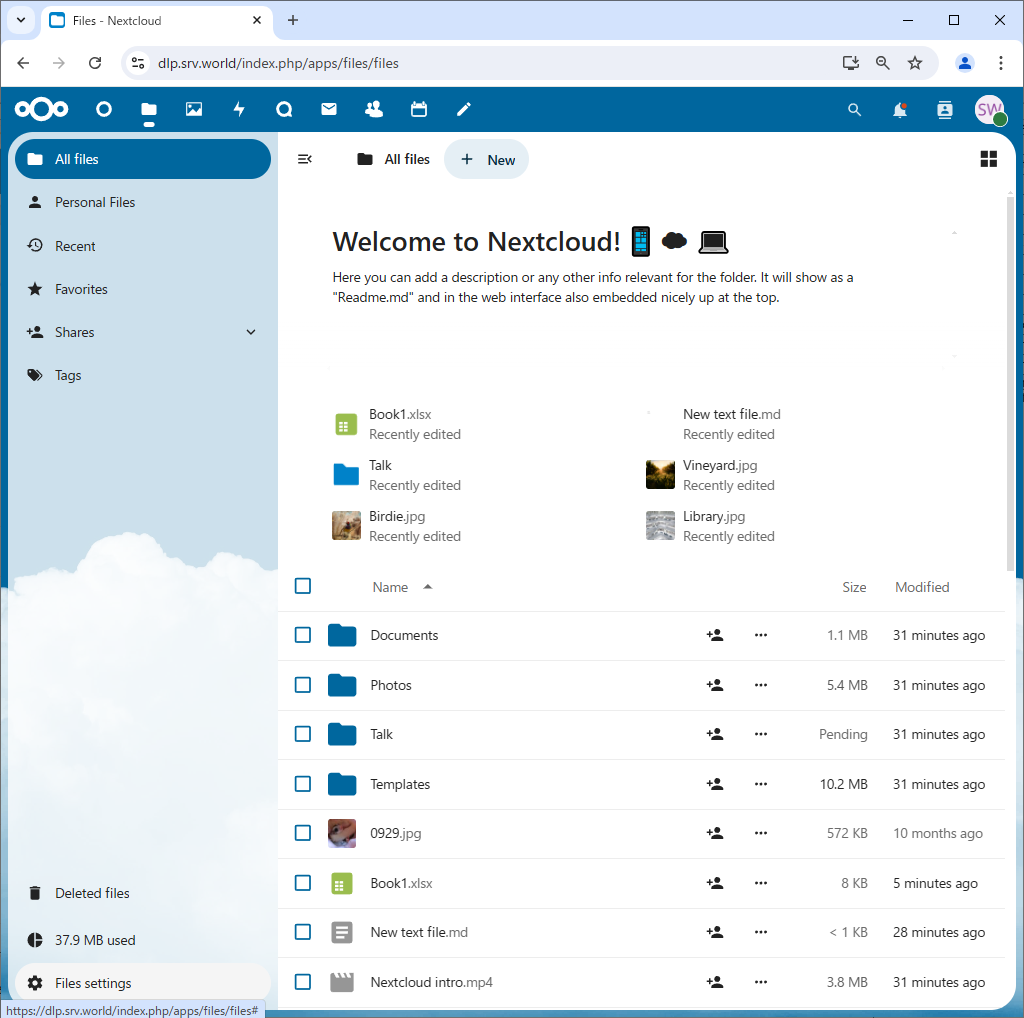Open actions menu for Book1.xlsx
Image resolution: width=1024 pixels, height=1018 pixels.
click(x=761, y=883)
